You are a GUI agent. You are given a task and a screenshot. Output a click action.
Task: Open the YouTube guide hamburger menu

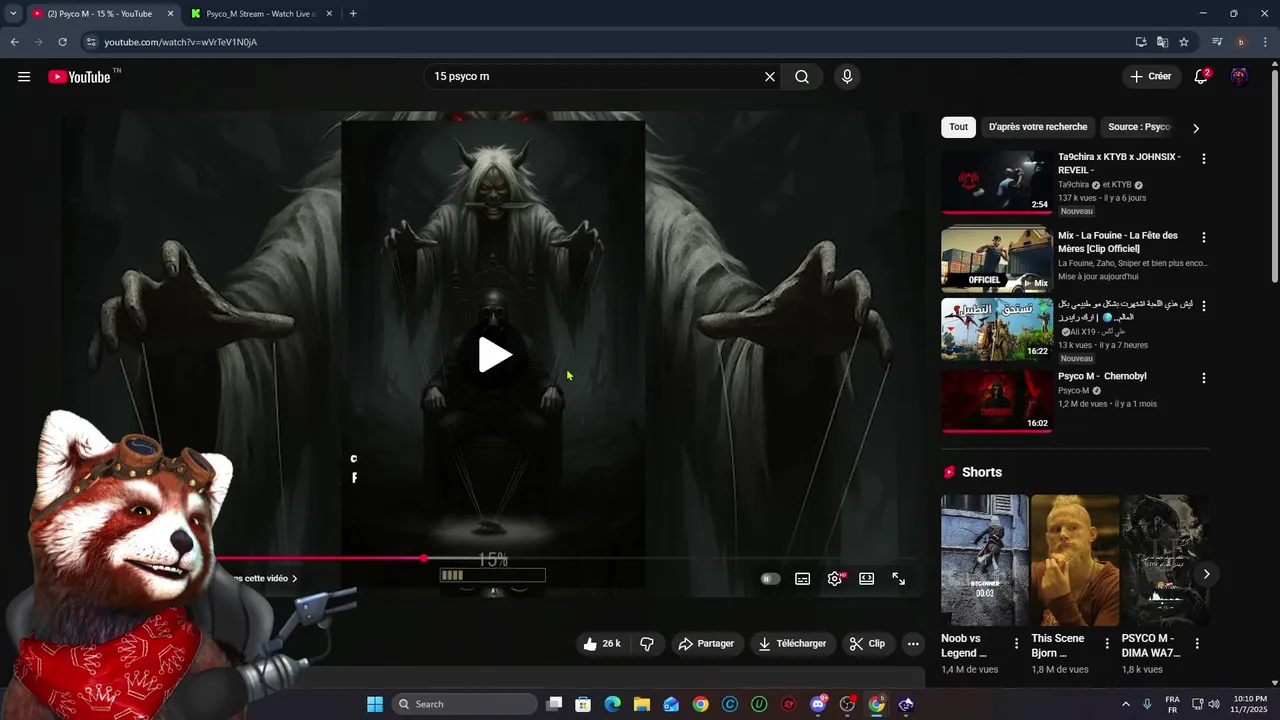pos(24,77)
